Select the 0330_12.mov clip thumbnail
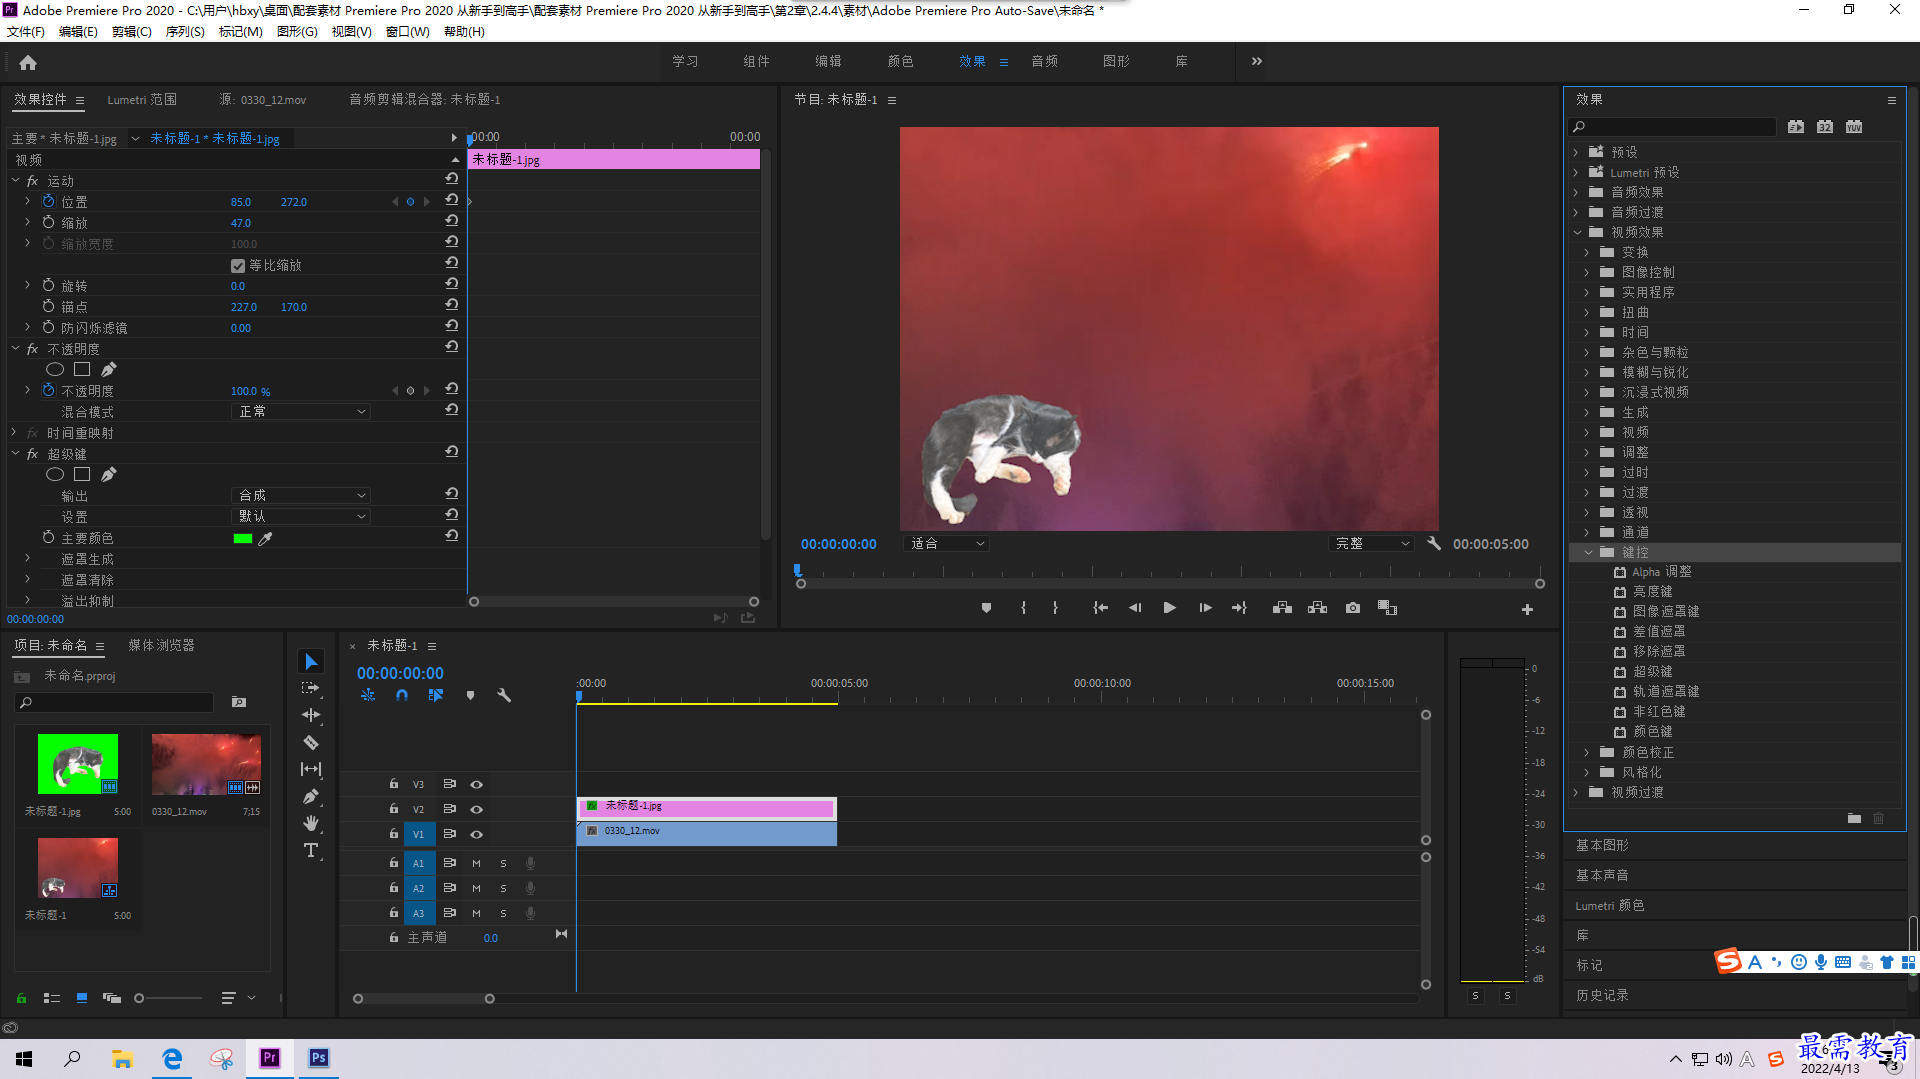Viewport: 1920px width, 1079px height. click(206, 765)
